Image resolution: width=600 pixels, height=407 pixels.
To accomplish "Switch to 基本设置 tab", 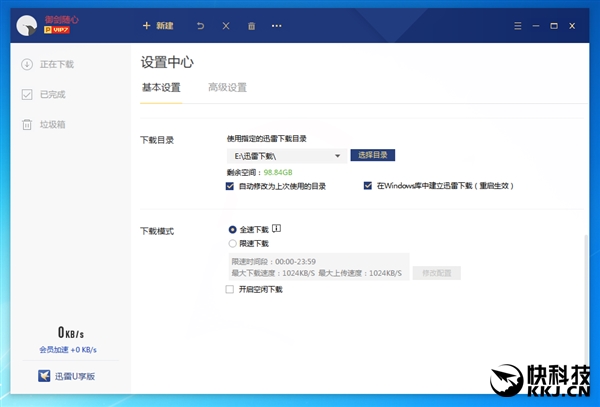I will click(x=161, y=88).
